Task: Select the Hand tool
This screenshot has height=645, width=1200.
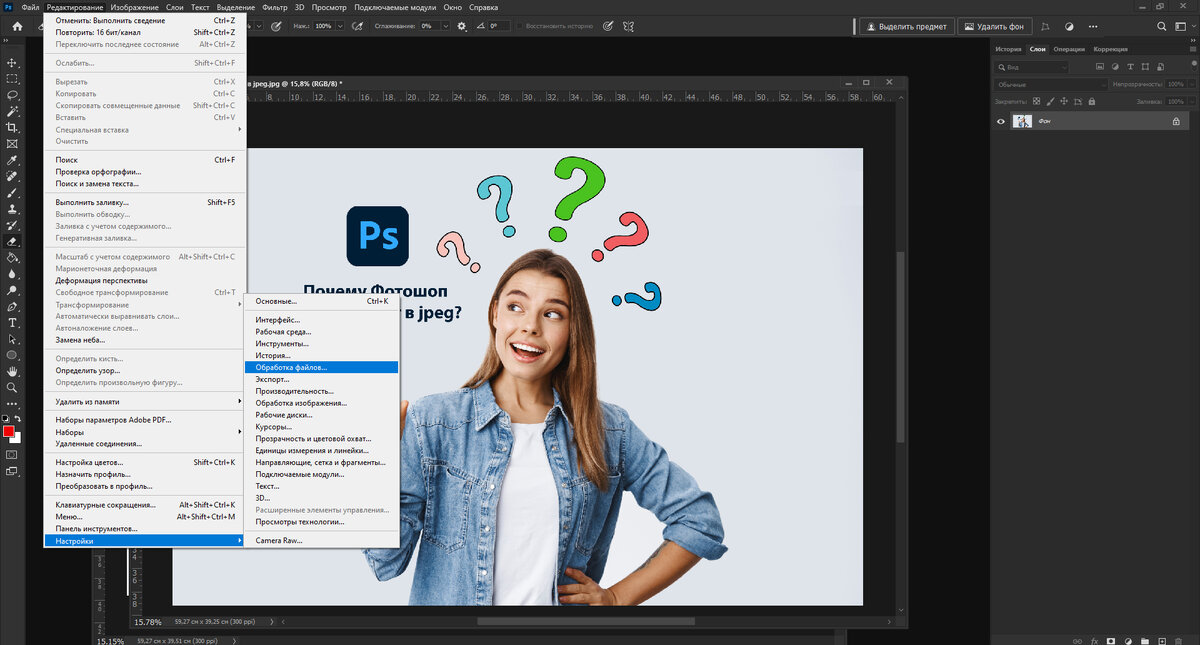Action: [13, 371]
